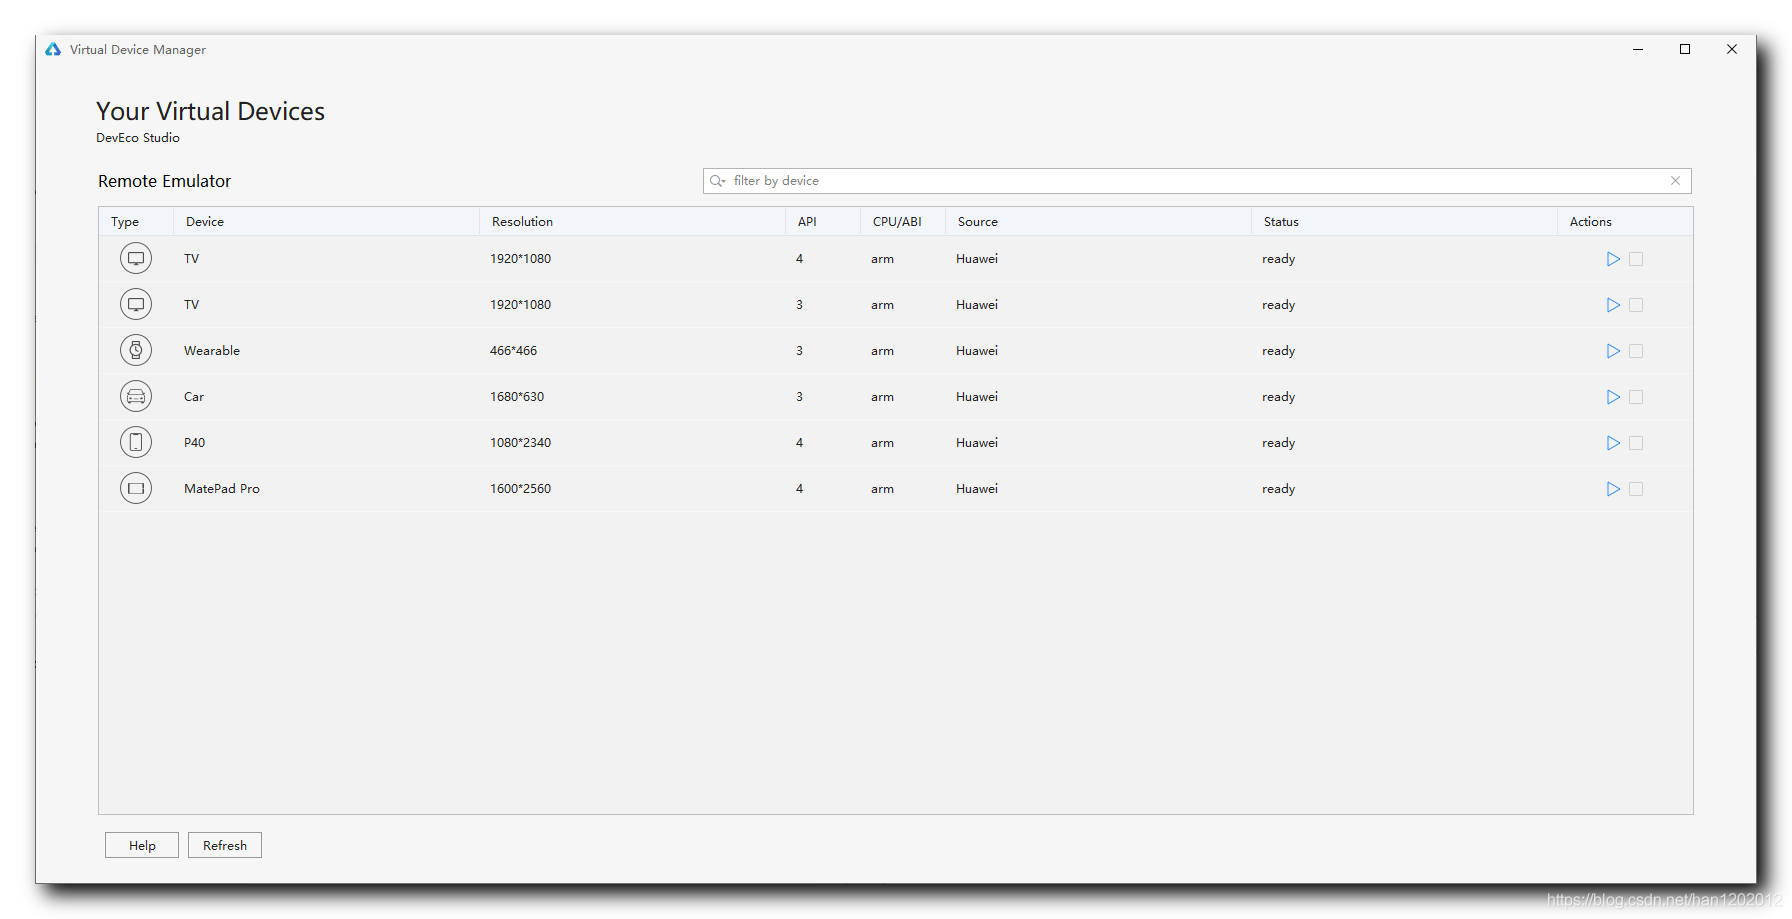Stop the Car emulator square icon
Screen dimensions: 1792x919
(x=1636, y=397)
